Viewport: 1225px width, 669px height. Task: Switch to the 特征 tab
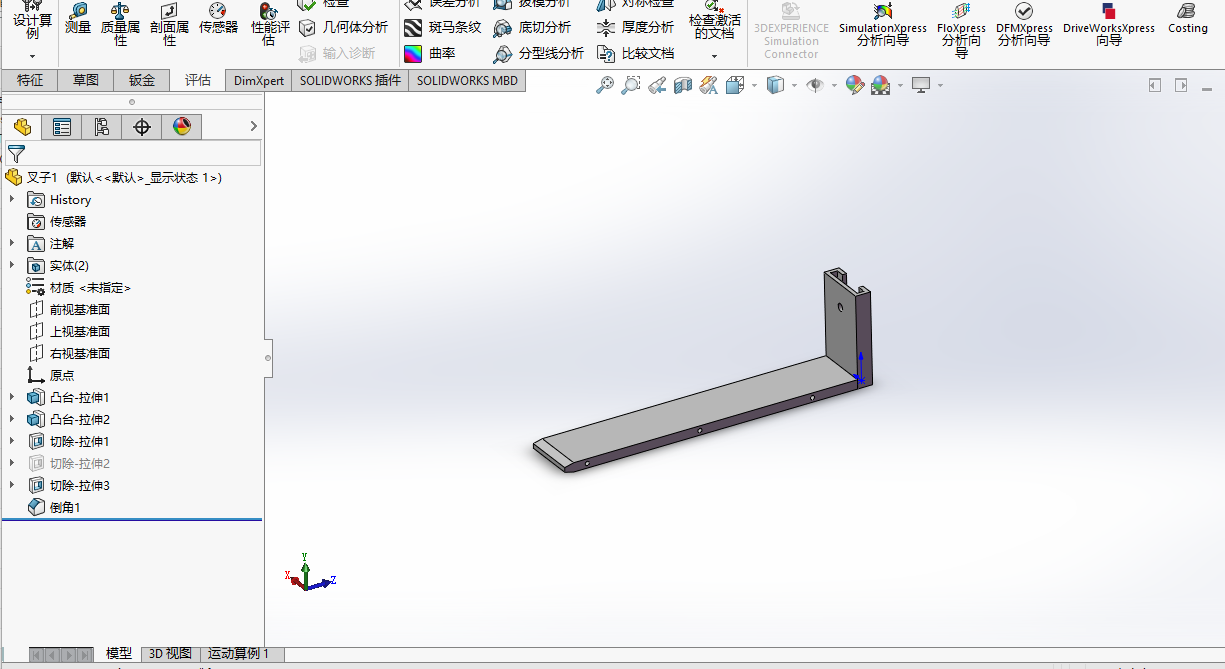point(30,80)
